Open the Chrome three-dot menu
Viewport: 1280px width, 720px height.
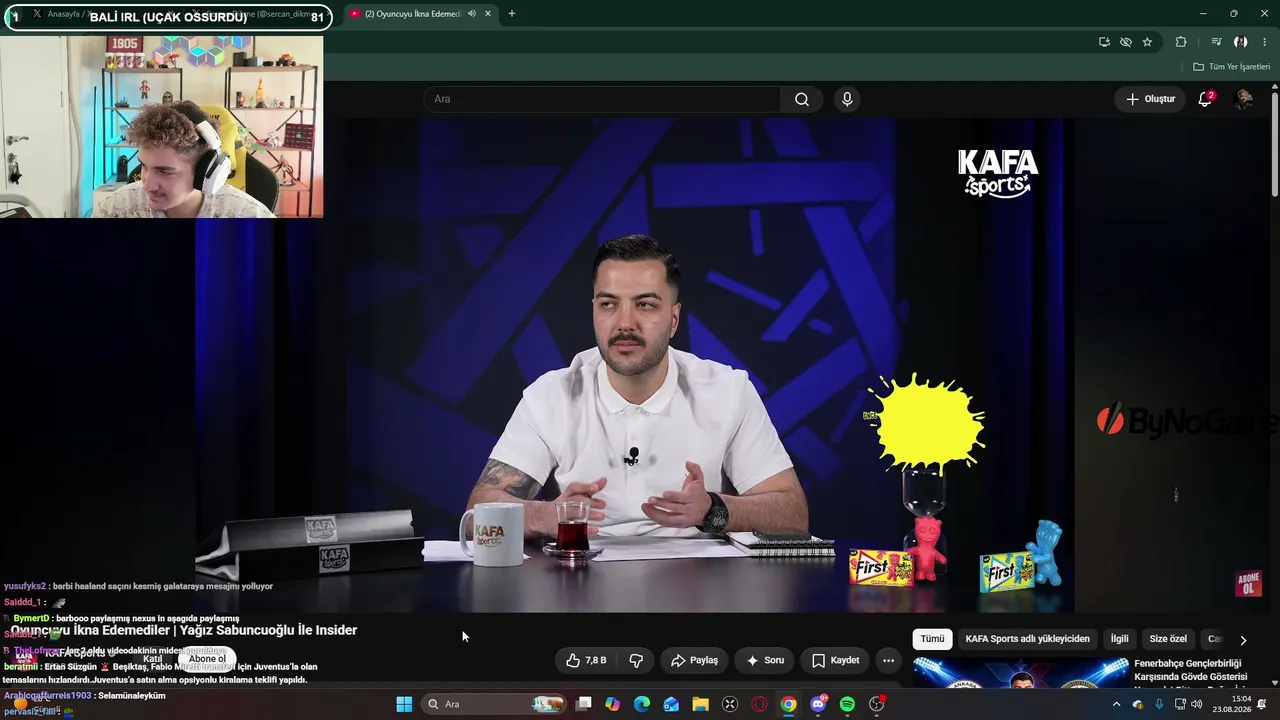(1265, 42)
